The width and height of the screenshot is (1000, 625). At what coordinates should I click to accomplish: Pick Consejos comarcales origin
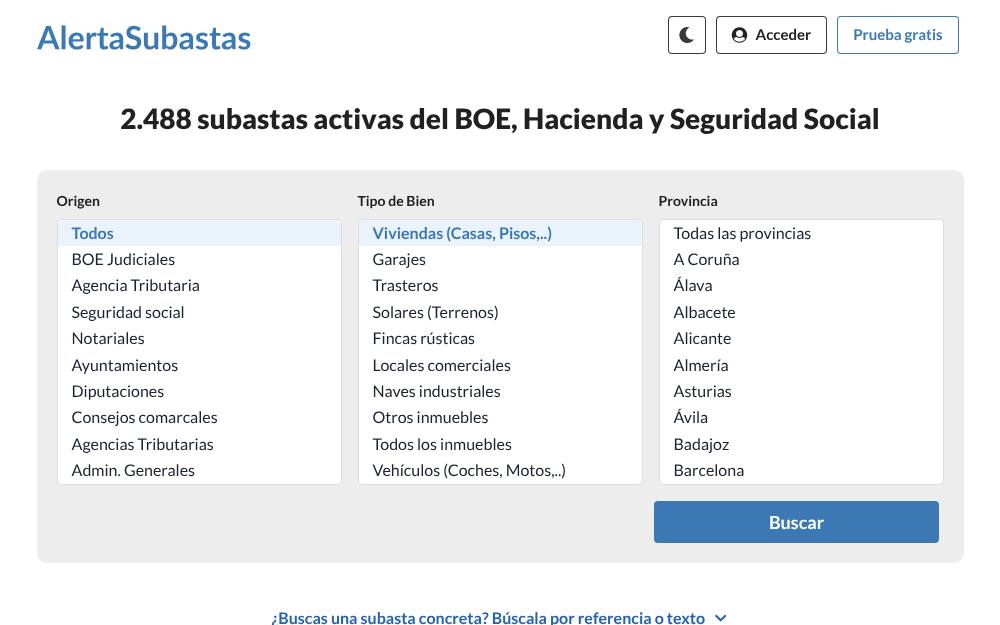(x=199, y=418)
